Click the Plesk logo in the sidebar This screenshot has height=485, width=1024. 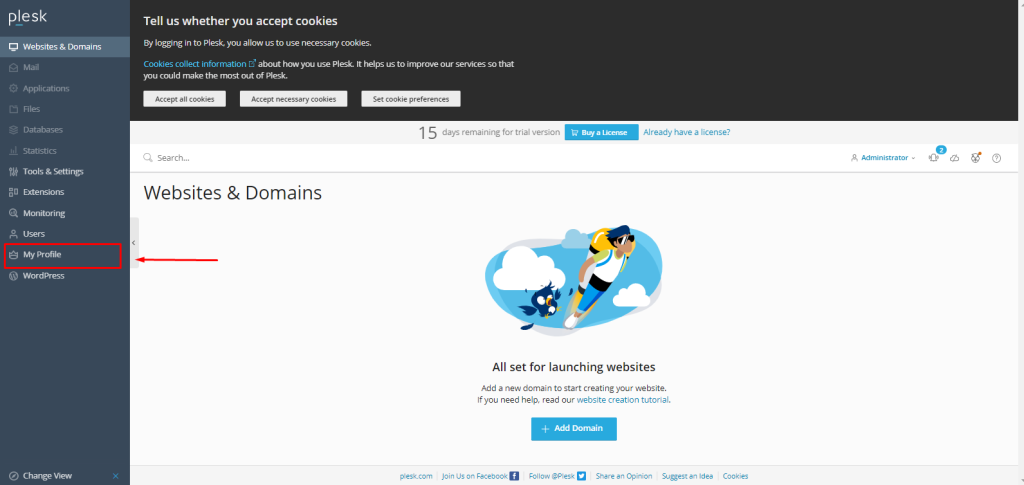click(27, 18)
